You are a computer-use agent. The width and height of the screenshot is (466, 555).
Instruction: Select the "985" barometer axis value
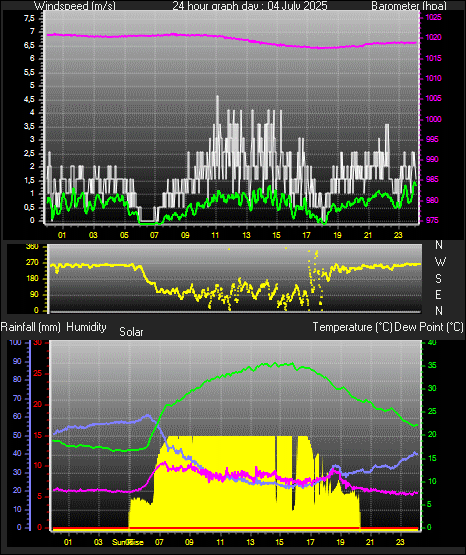click(x=432, y=180)
